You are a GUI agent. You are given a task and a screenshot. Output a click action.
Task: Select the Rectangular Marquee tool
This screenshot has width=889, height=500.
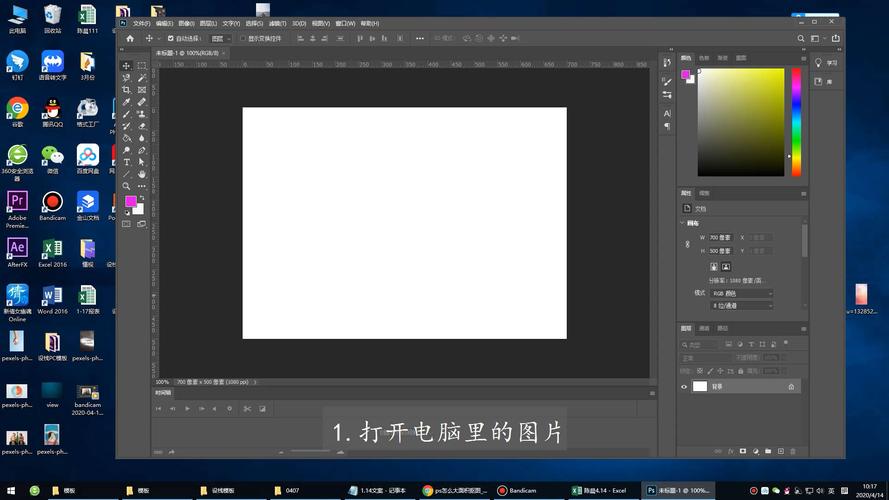[142, 66]
